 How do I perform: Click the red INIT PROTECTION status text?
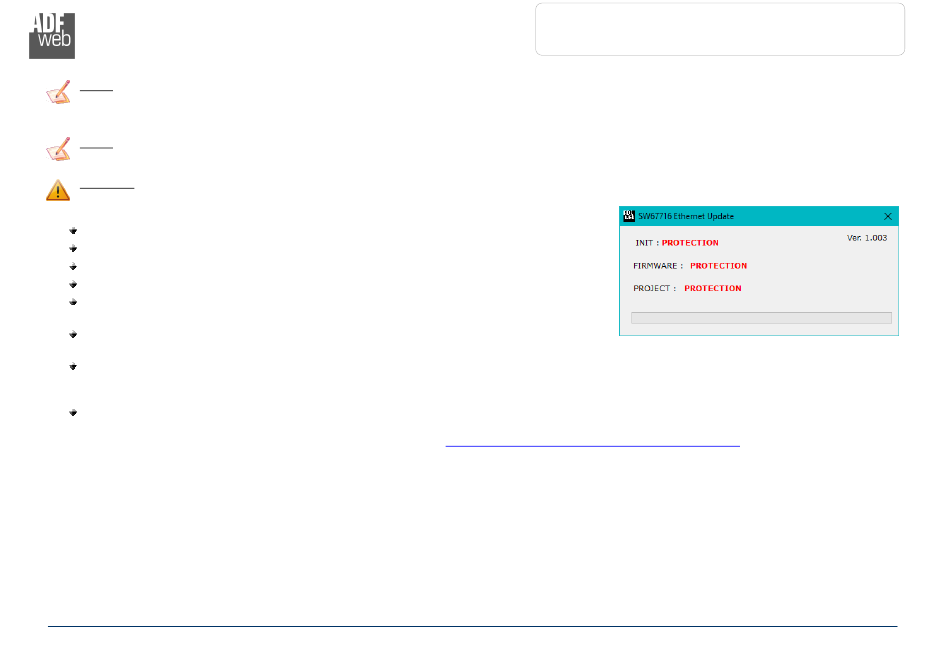point(690,243)
